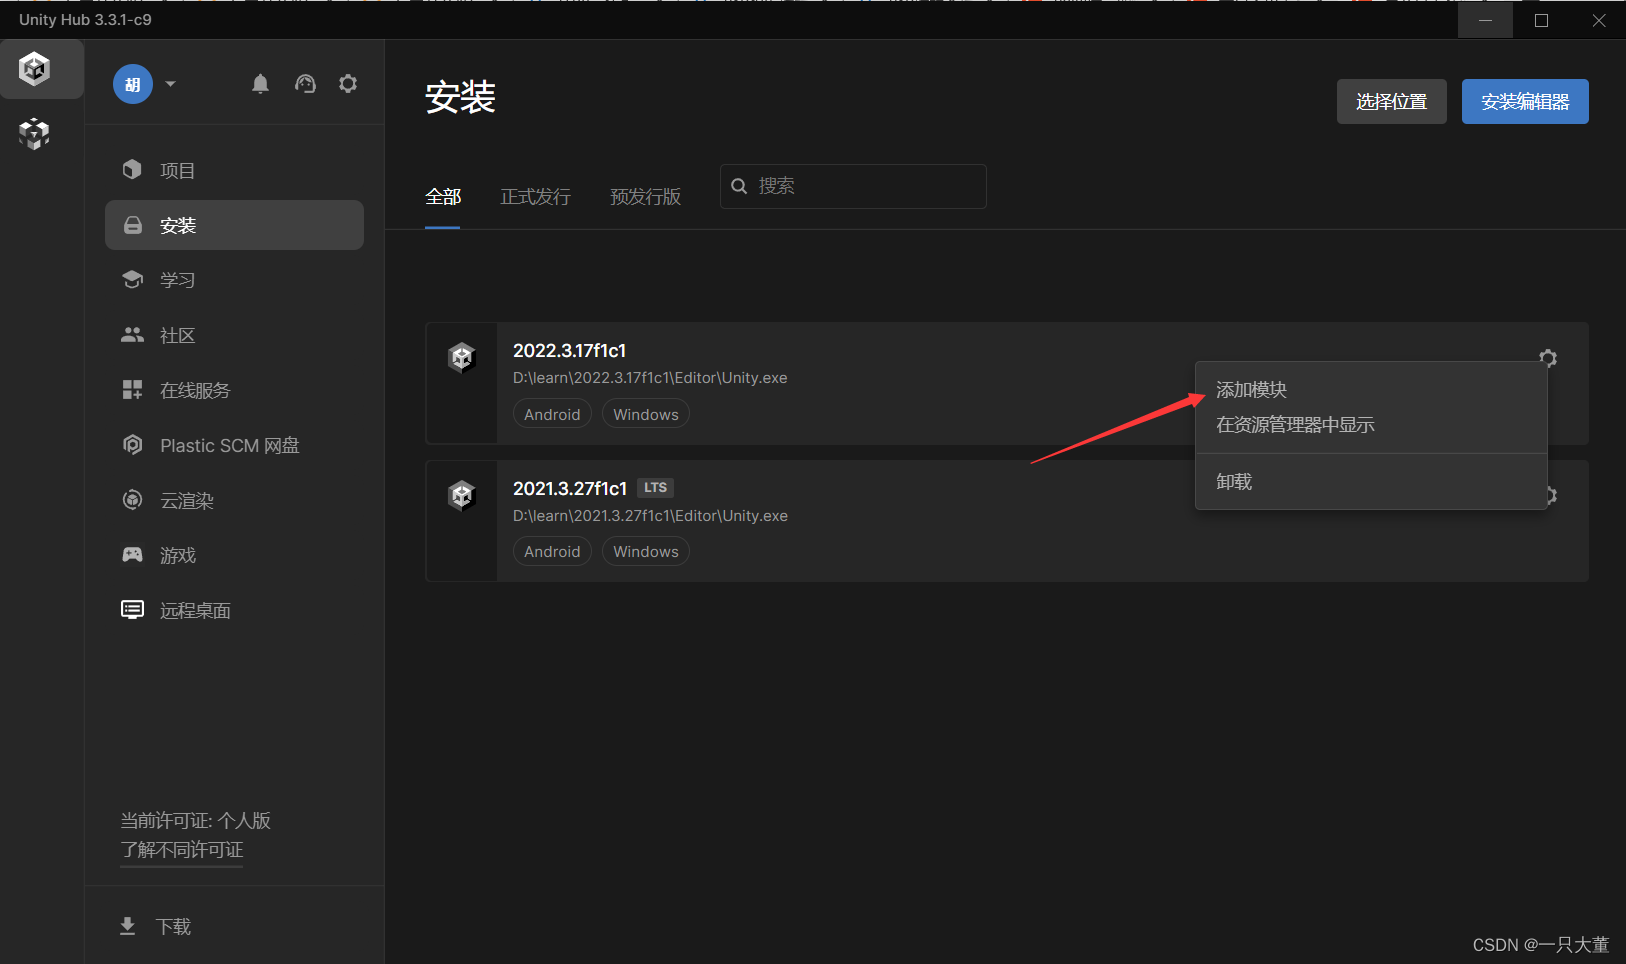Click 选择位置 button

pos(1392,102)
